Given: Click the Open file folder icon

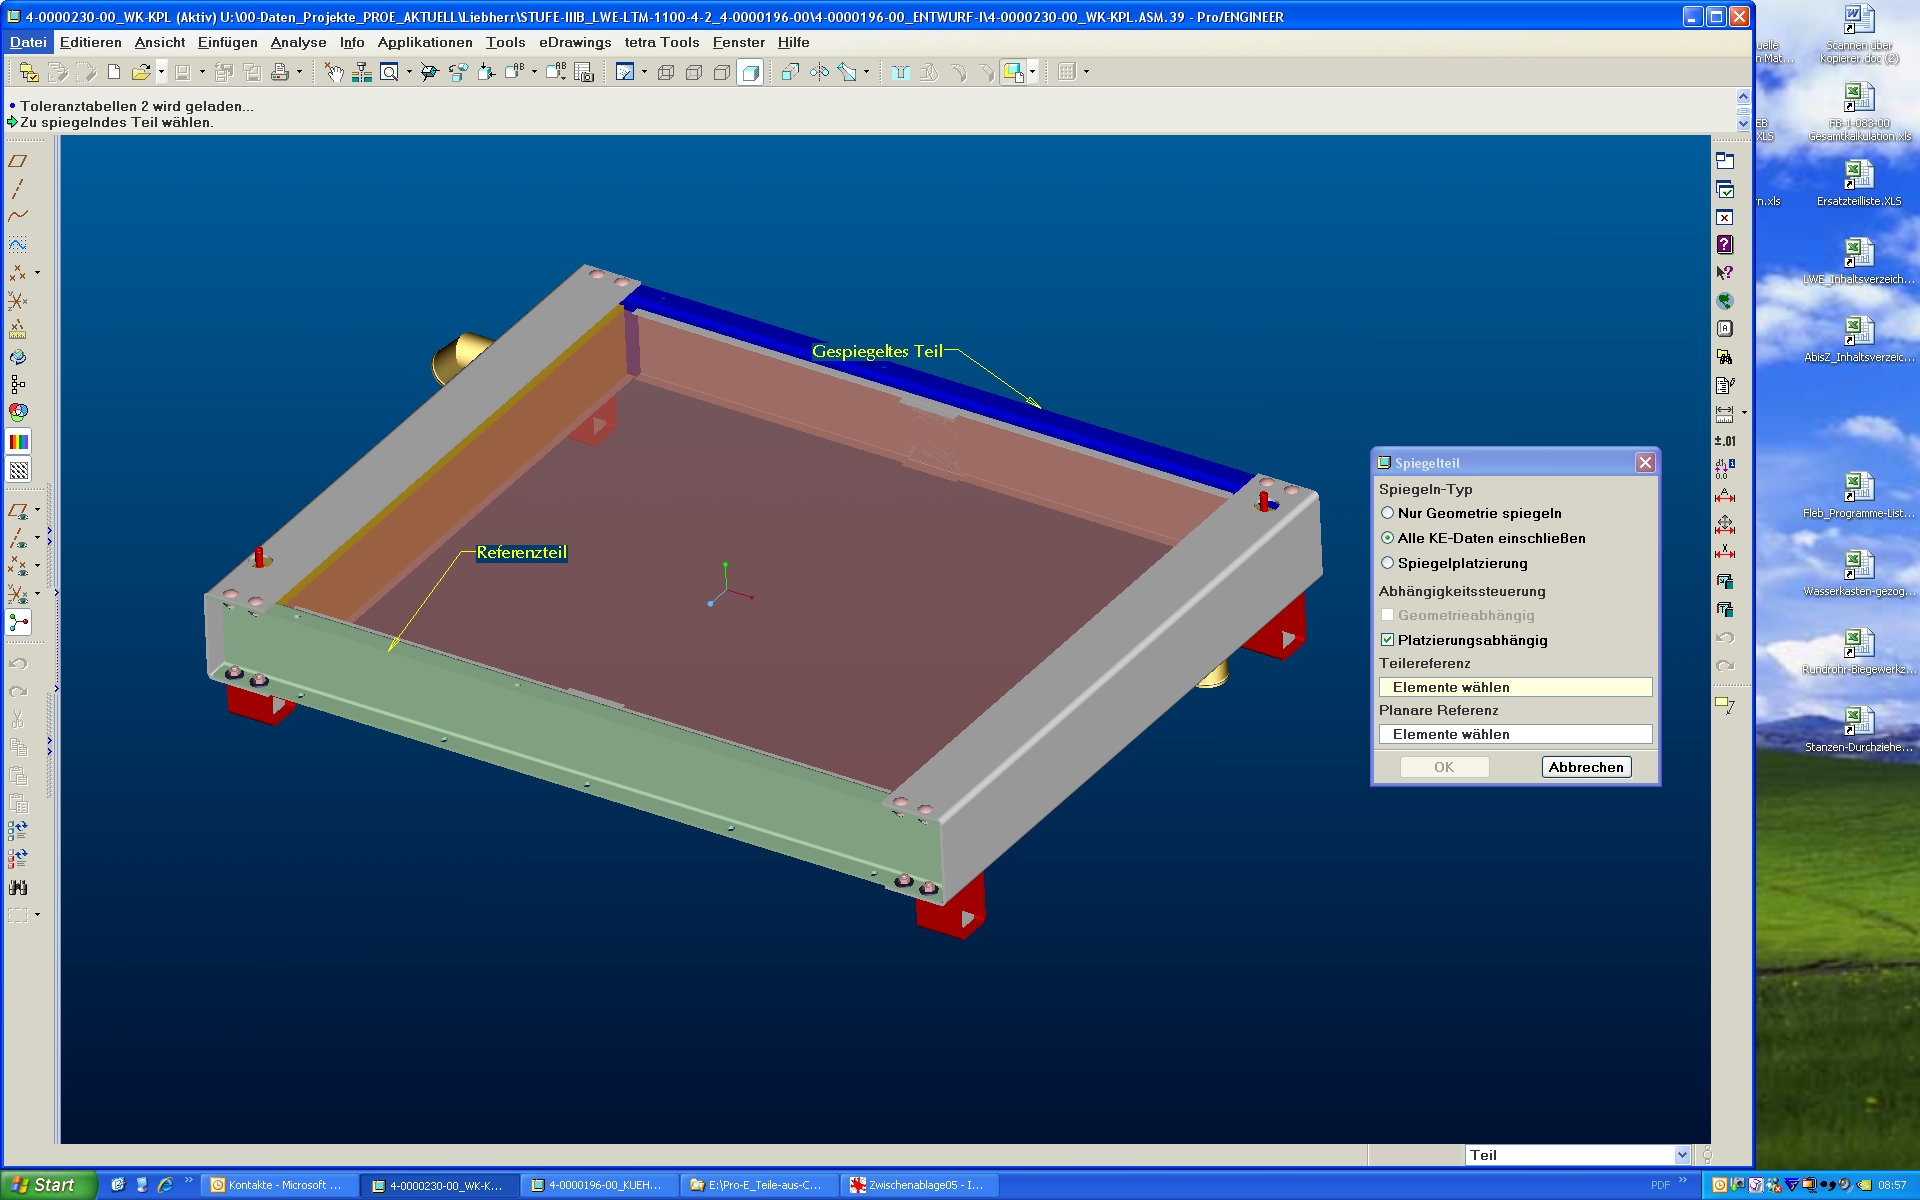Looking at the screenshot, I should pyautogui.click(x=140, y=72).
